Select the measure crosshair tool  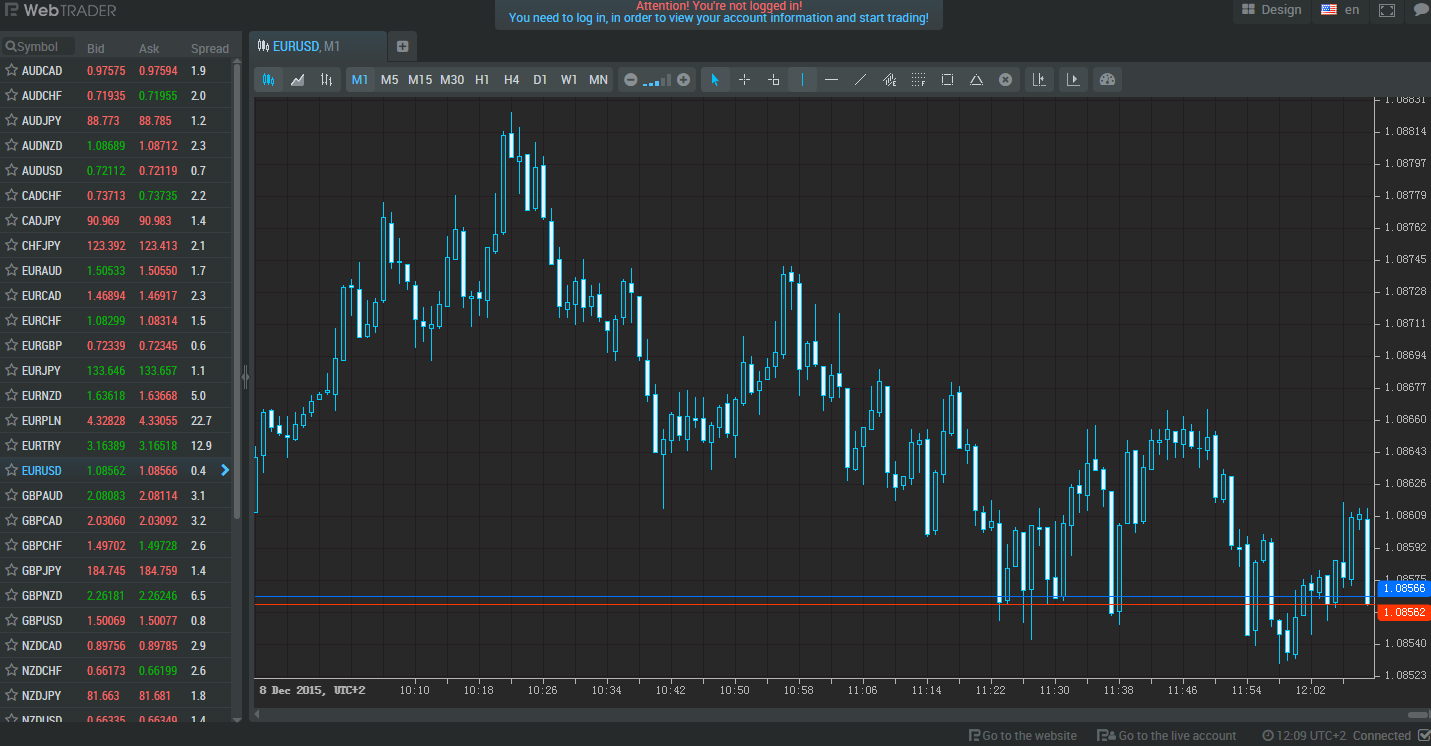point(773,80)
